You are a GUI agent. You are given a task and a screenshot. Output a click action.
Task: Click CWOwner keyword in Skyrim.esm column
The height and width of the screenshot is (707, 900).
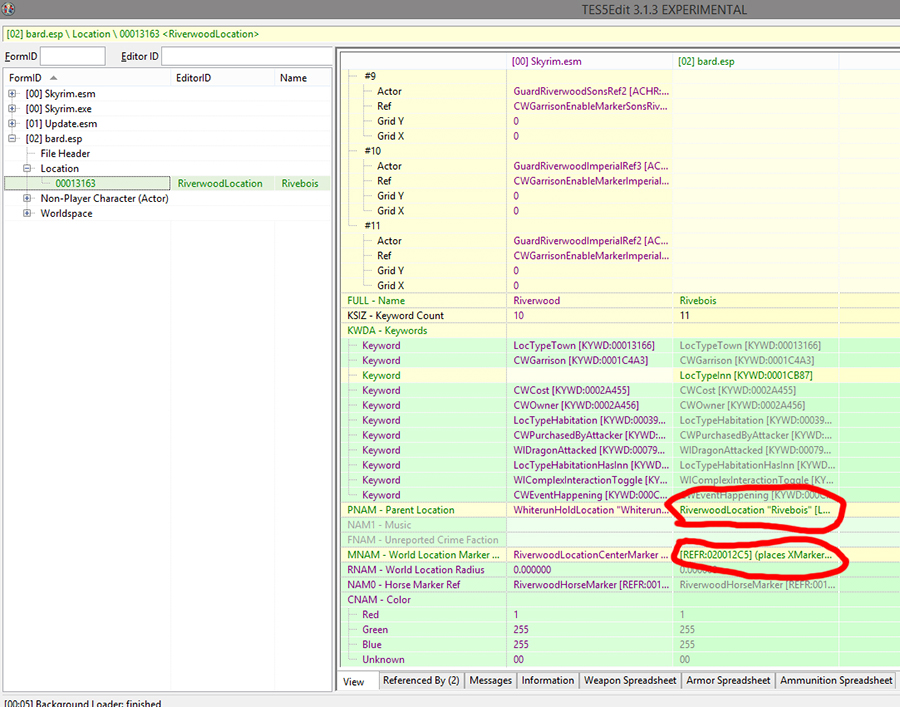(x=576, y=405)
